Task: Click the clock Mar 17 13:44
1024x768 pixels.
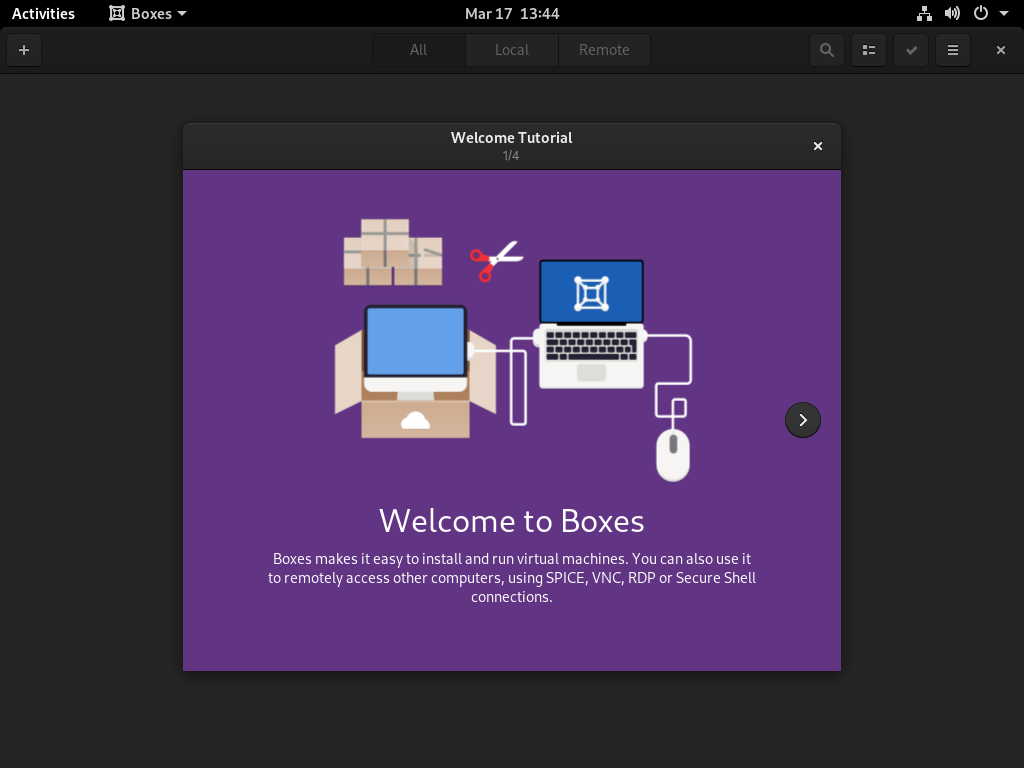Action: pos(512,14)
